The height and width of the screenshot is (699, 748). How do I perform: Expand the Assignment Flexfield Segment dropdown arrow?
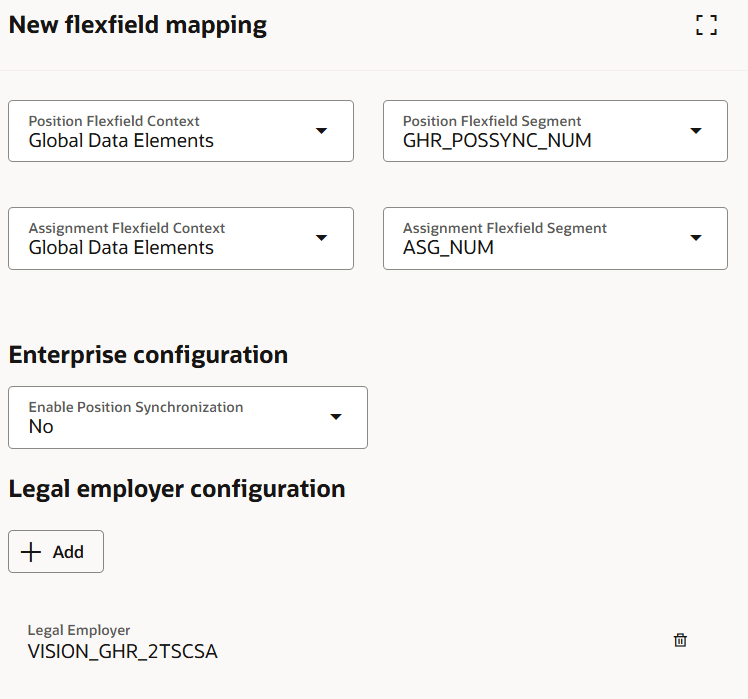(696, 238)
